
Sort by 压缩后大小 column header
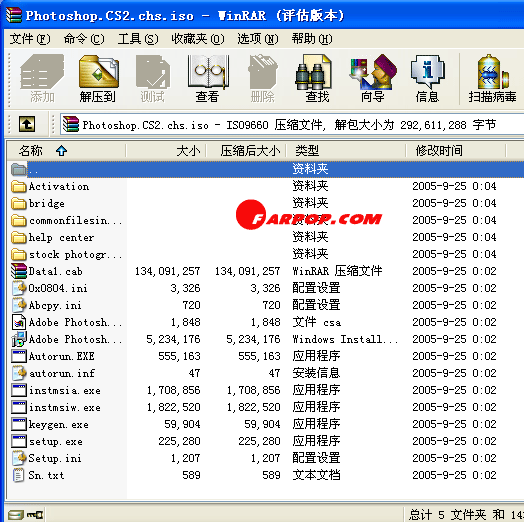point(246,151)
